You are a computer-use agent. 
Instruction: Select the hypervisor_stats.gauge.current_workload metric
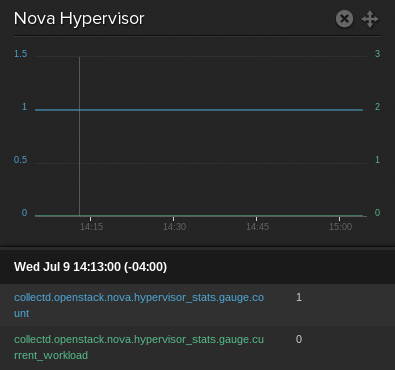(x=139, y=347)
